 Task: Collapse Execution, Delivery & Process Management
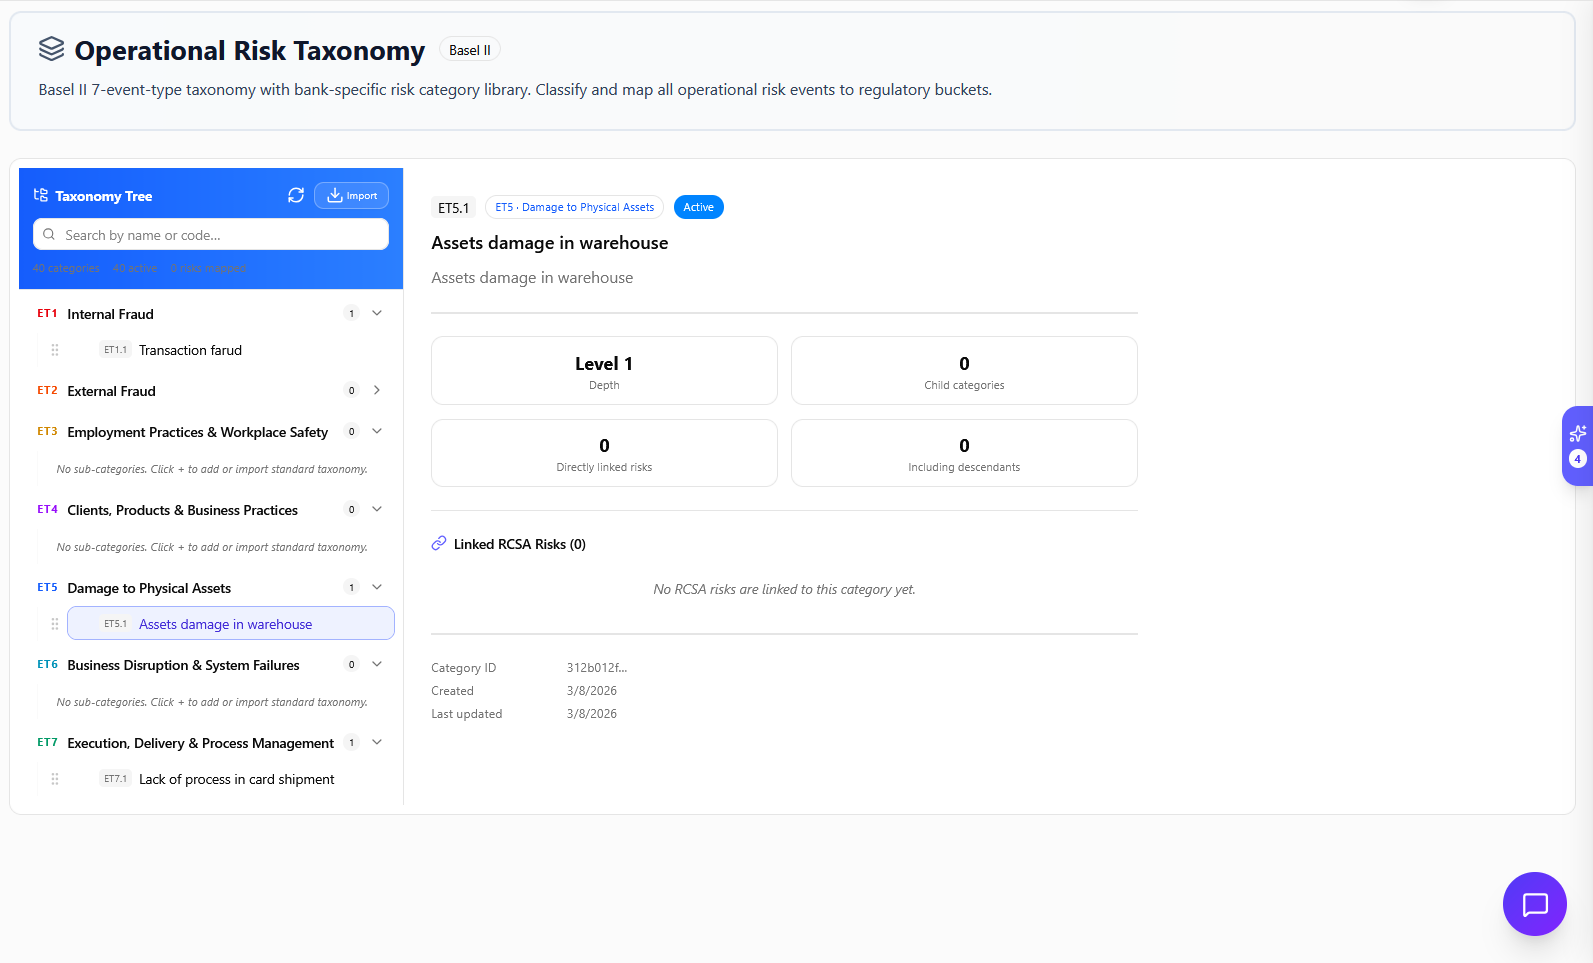click(x=377, y=742)
